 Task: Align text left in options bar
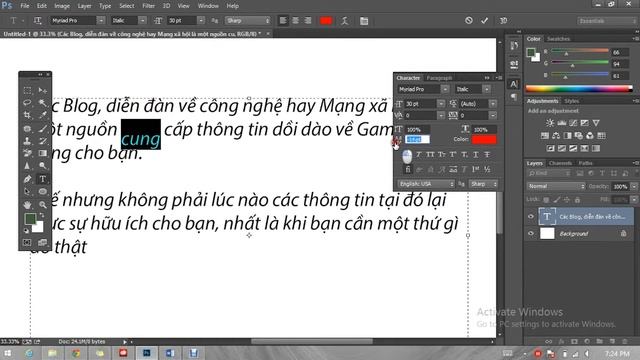pos(283,20)
